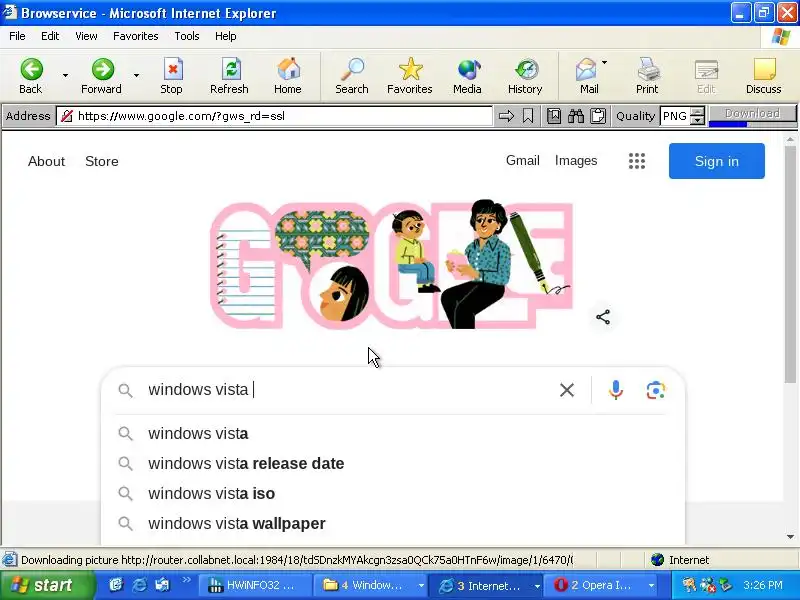Open the Google apps grid
The height and width of the screenshot is (600, 800).
point(637,161)
